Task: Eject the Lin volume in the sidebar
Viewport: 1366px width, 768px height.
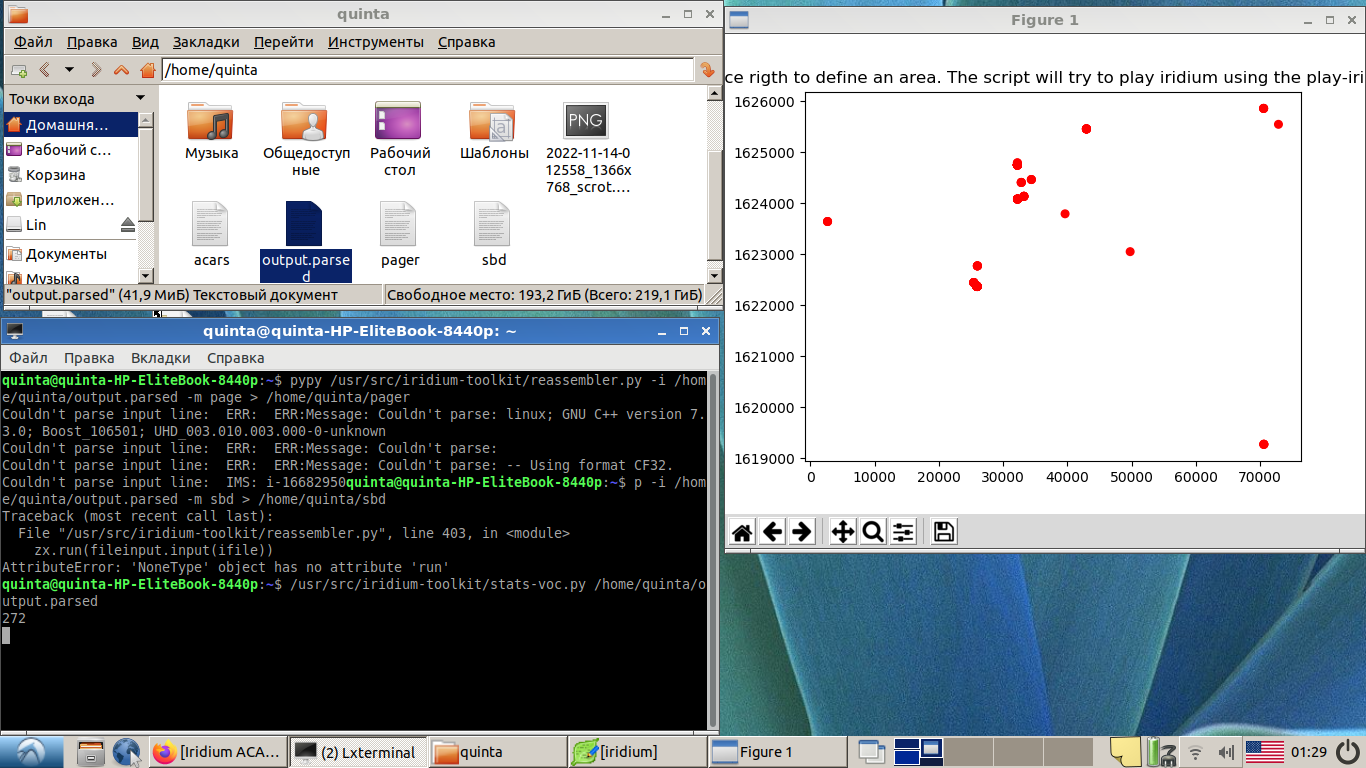Action: coord(127,225)
